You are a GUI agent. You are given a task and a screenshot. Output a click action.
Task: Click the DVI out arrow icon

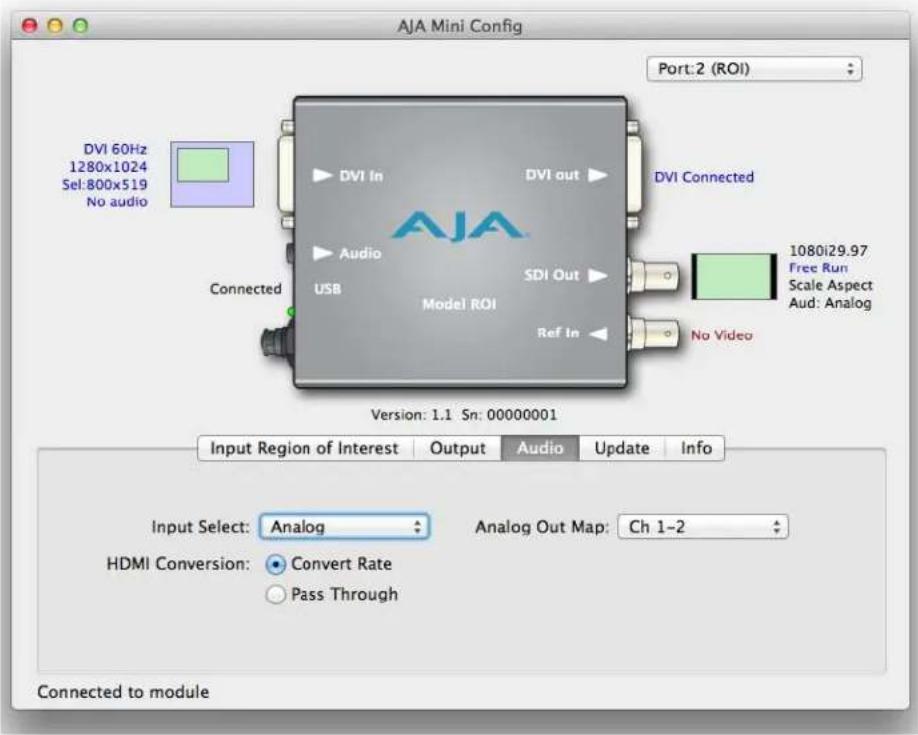[x=598, y=175]
